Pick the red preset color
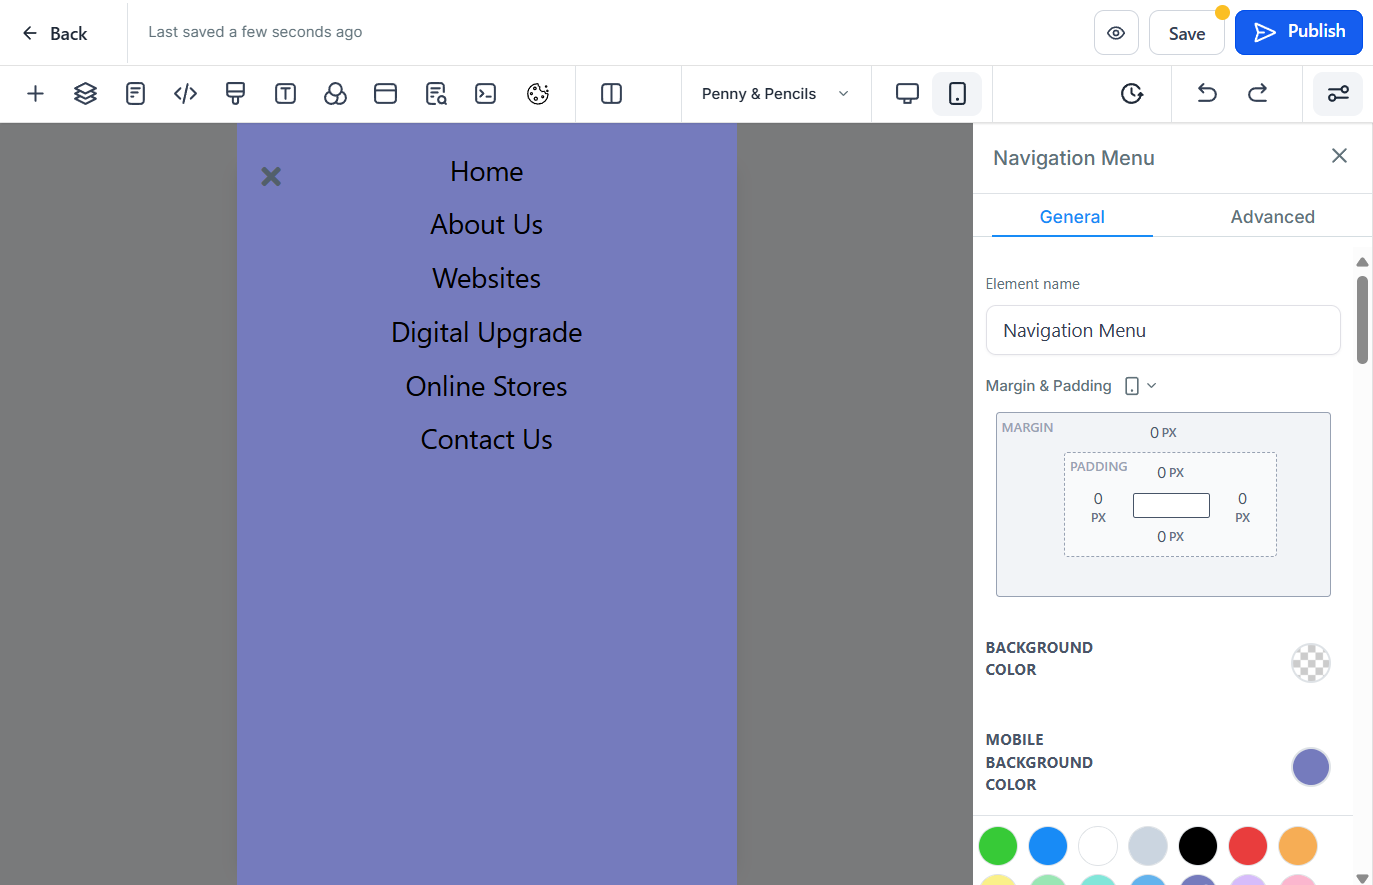 pyautogui.click(x=1247, y=846)
